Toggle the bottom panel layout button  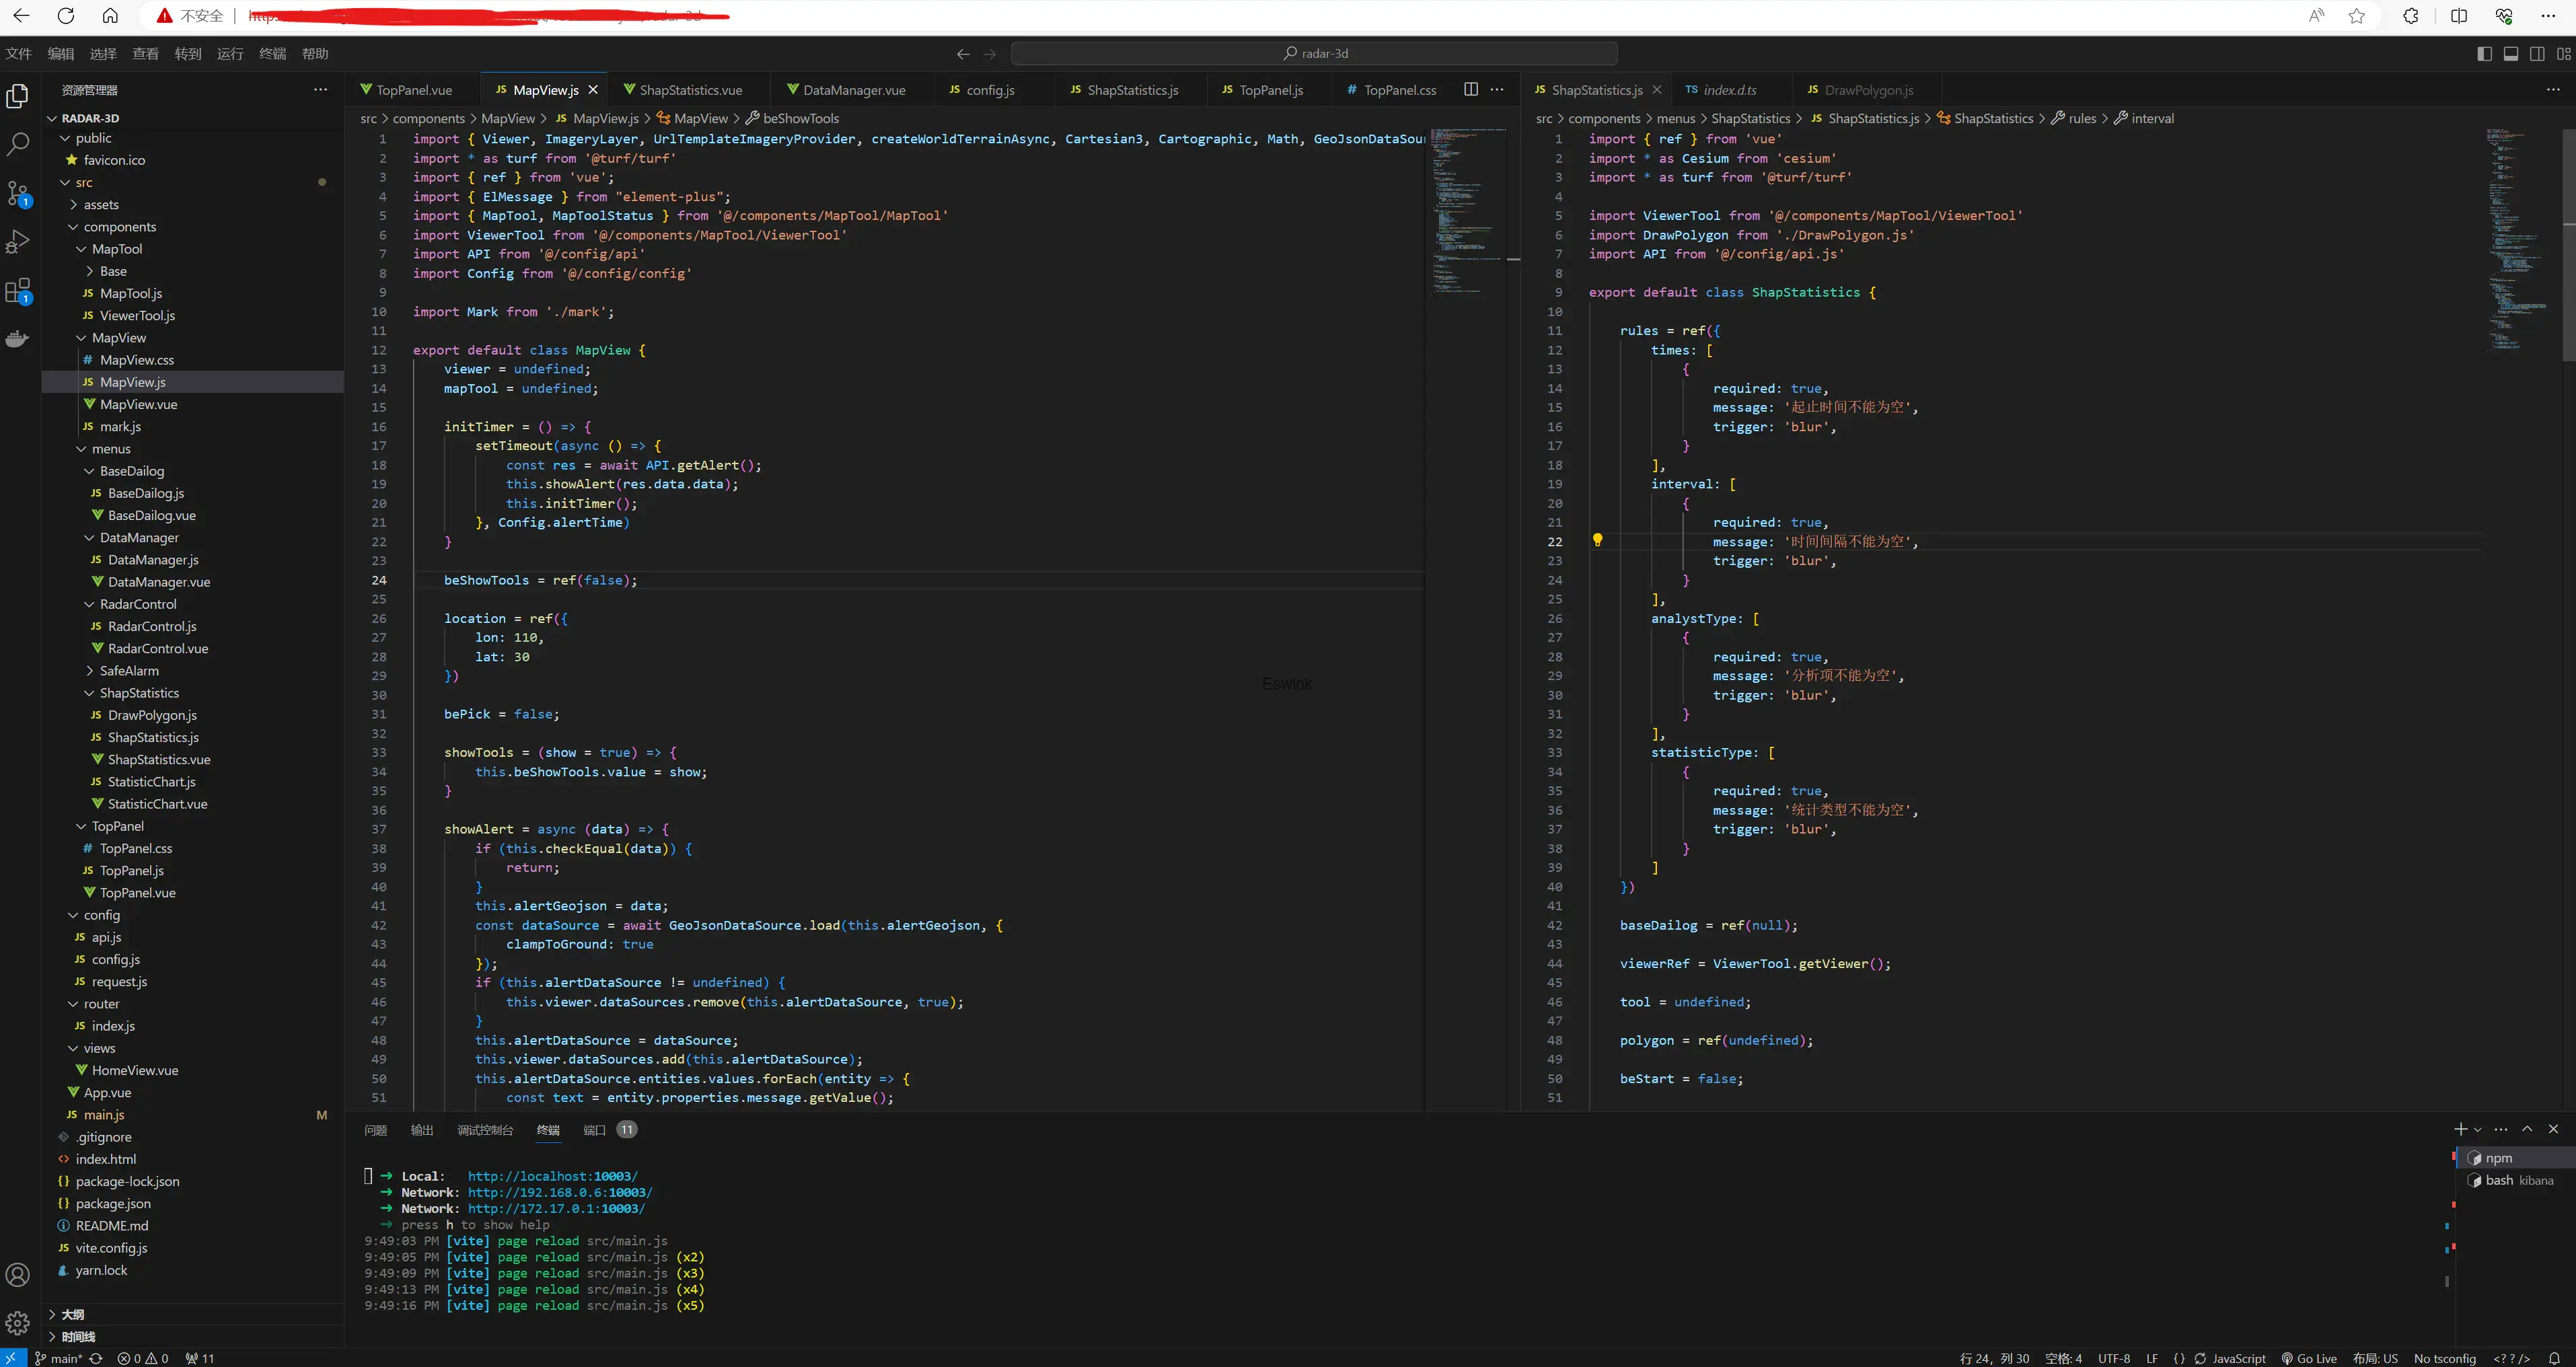(2510, 54)
